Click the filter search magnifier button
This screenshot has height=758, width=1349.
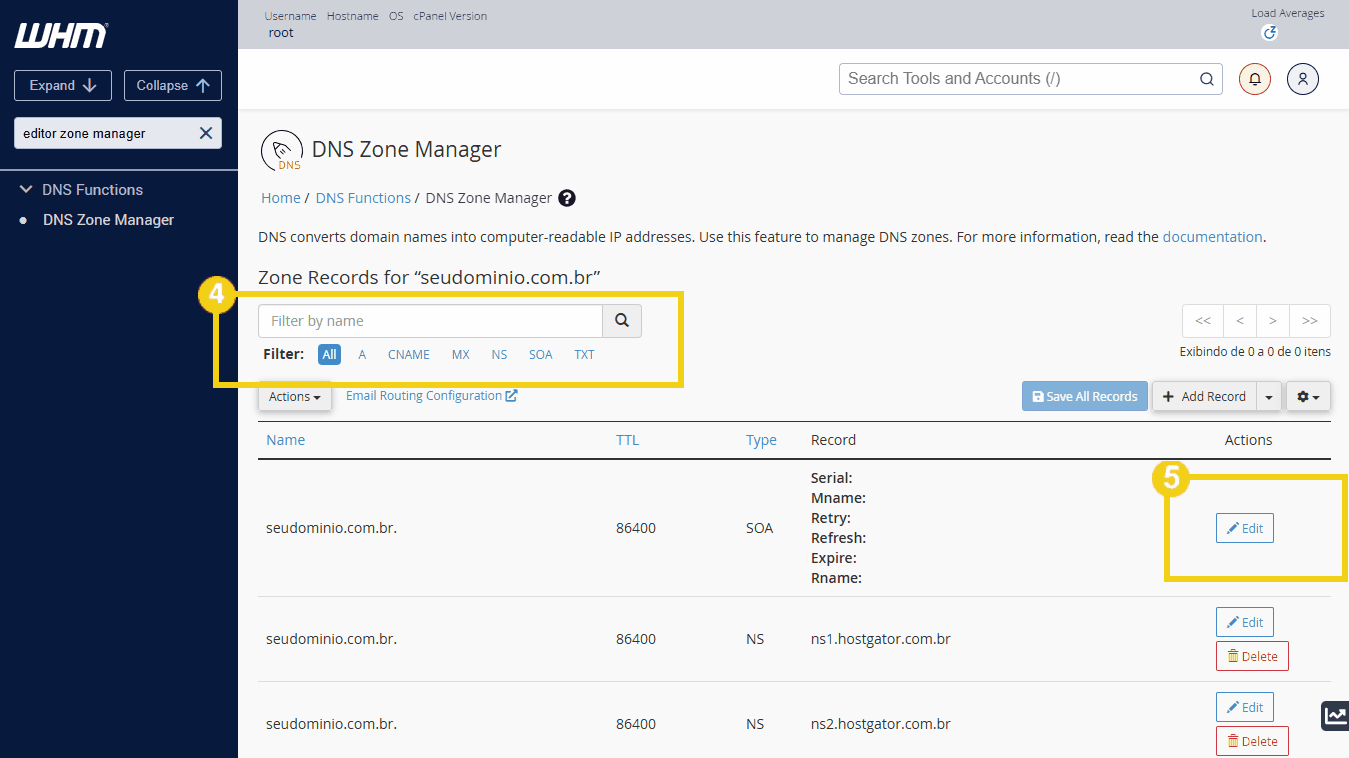[x=622, y=321]
